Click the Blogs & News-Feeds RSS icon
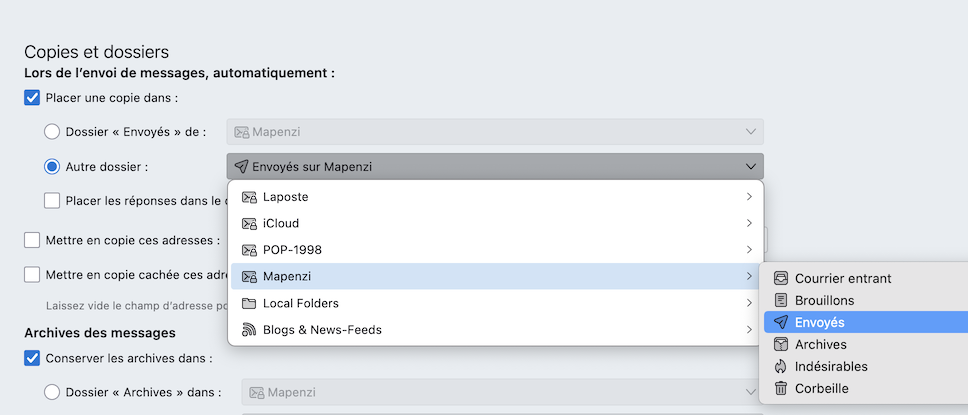The width and height of the screenshot is (968, 415). [x=249, y=330]
